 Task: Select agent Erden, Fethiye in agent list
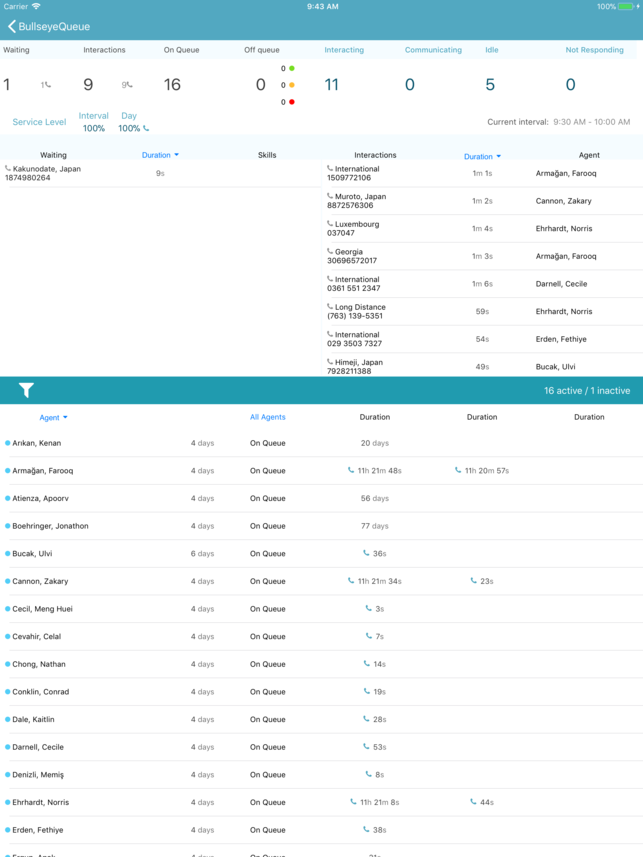[x=38, y=830]
